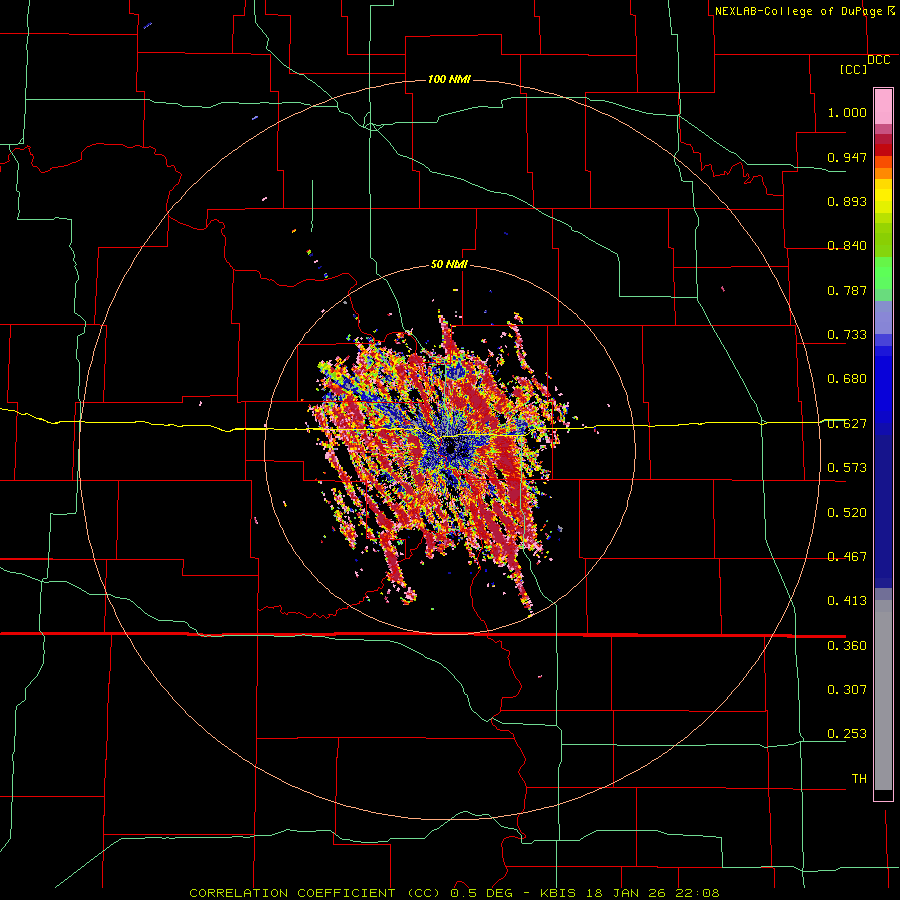Click the 18 JAN 26 date text
The width and height of the screenshot is (900, 900).
[x=626, y=893]
